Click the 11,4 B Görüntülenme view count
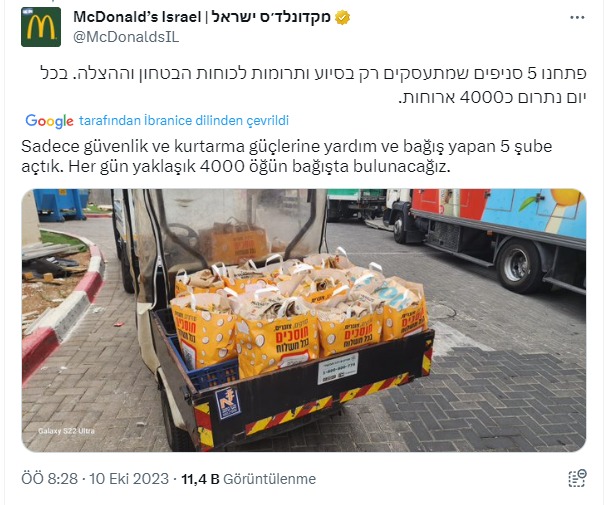This screenshot has width=605, height=505. pos(248,479)
